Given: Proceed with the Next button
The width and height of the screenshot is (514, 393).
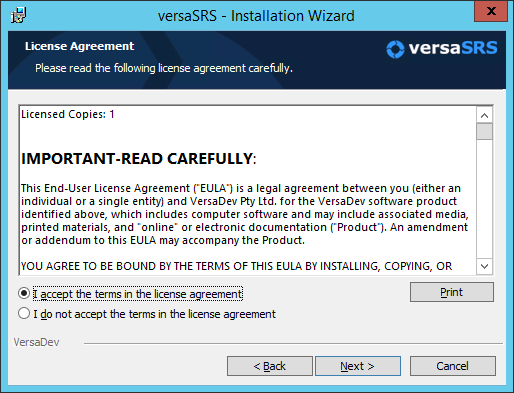Looking at the screenshot, I should [358, 366].
